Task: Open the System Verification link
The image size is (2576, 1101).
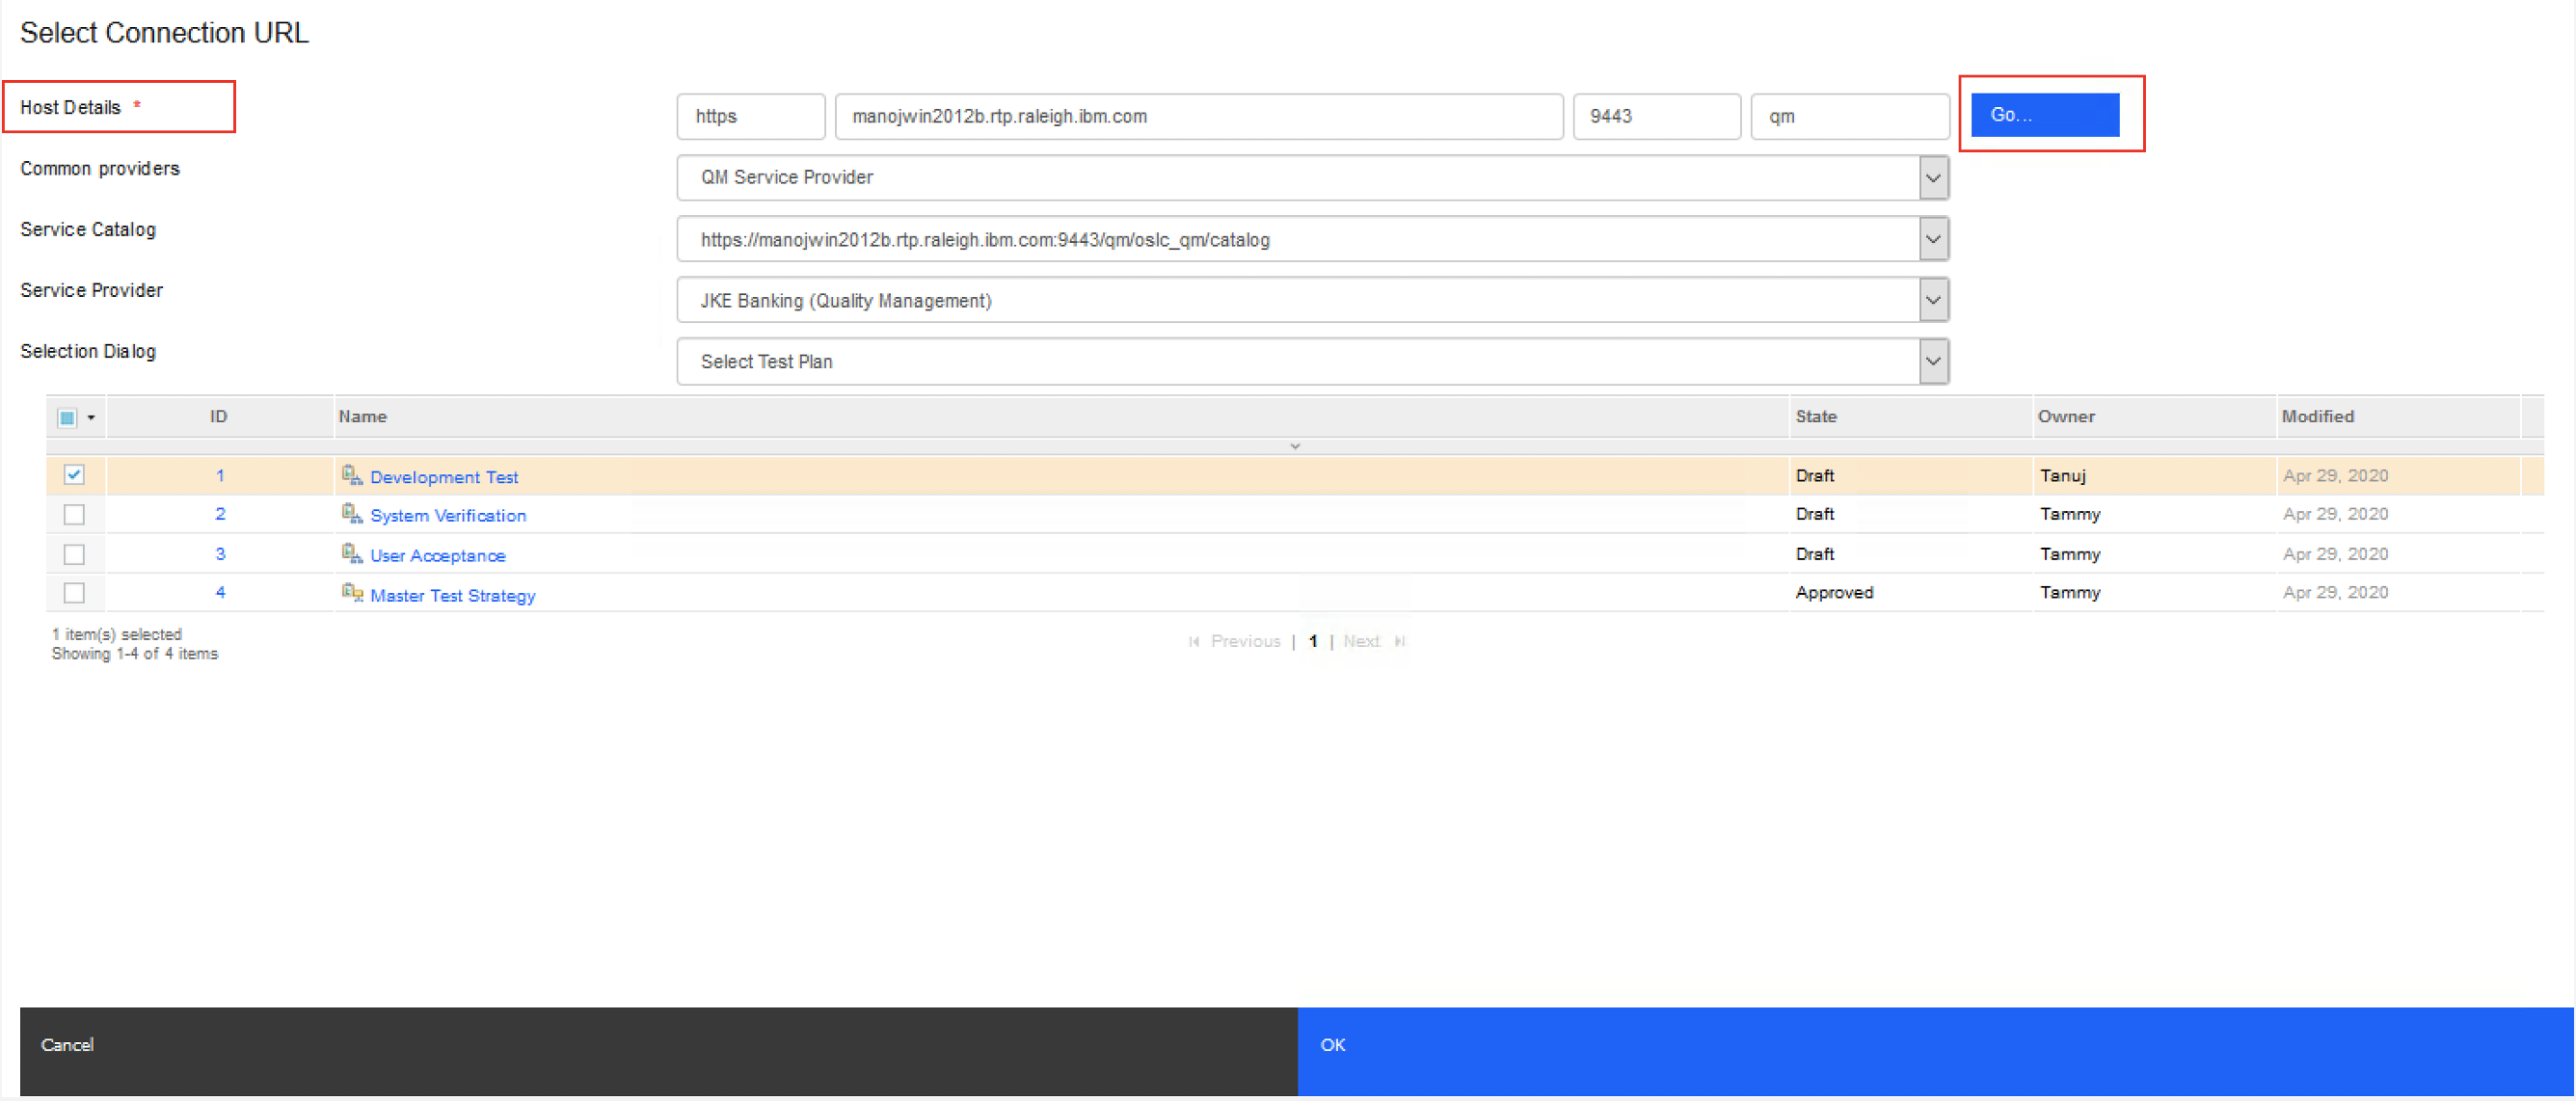Action: [x=448, y=515]
